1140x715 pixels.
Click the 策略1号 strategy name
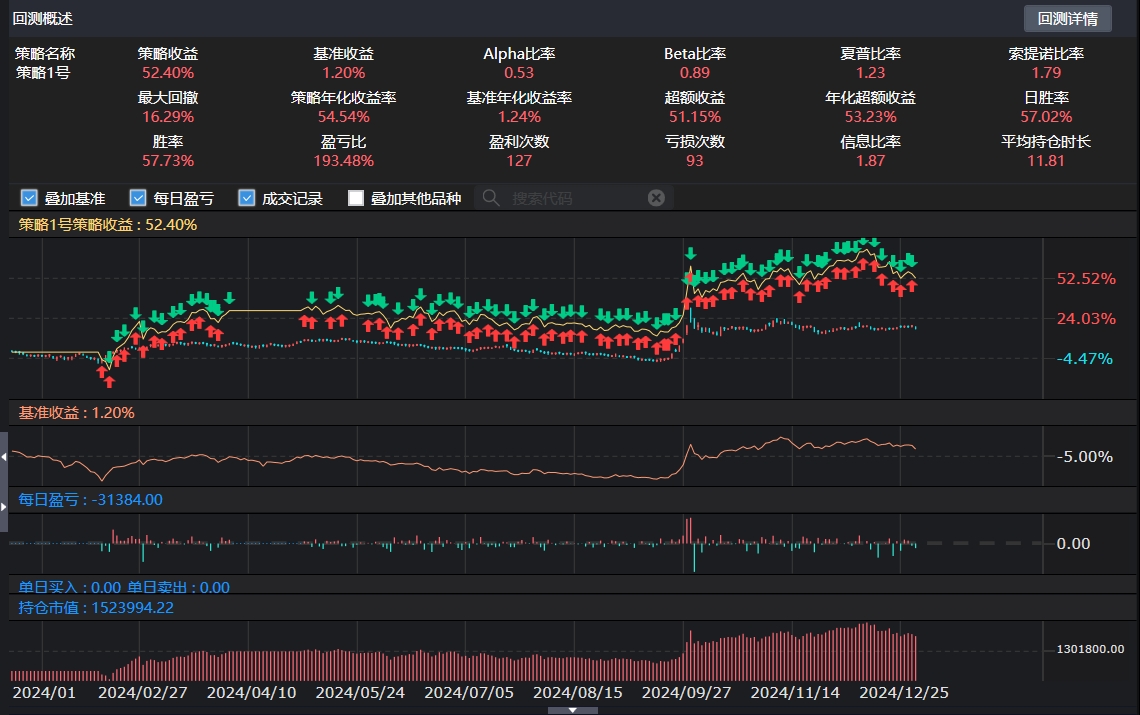[43, 73]
